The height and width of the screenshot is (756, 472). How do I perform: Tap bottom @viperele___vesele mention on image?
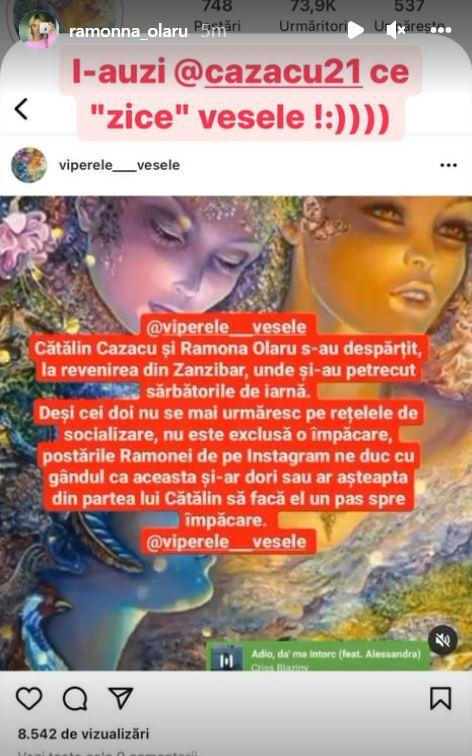click(x=227, y=541)
